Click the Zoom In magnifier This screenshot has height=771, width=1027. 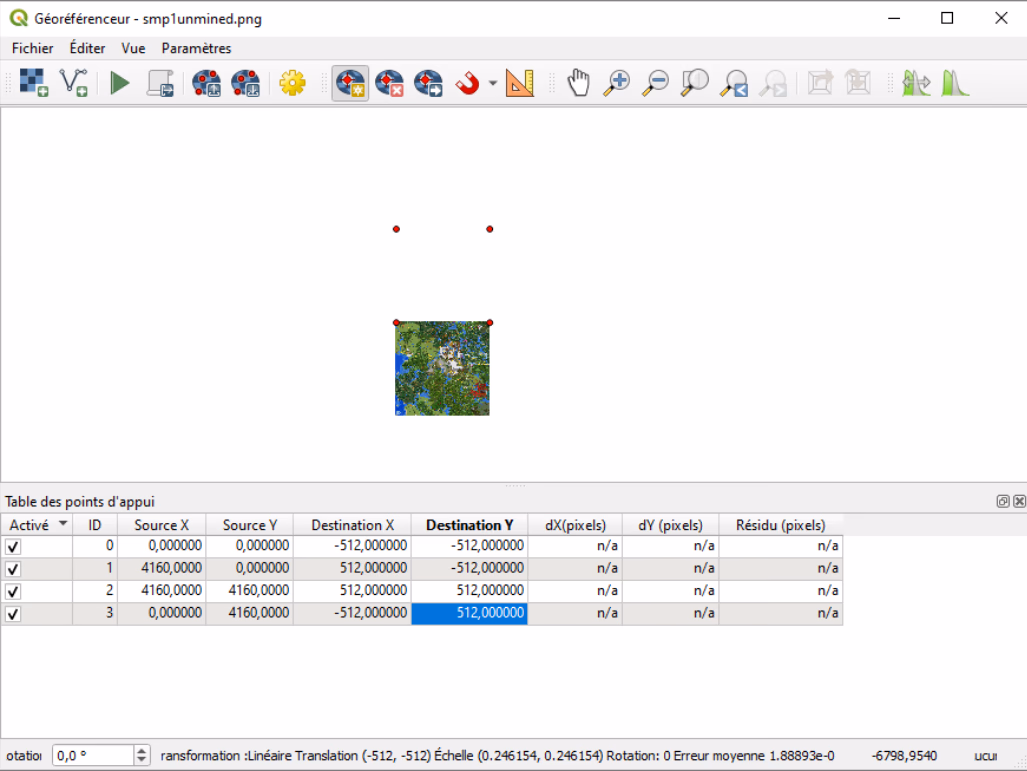click(617, 83)
